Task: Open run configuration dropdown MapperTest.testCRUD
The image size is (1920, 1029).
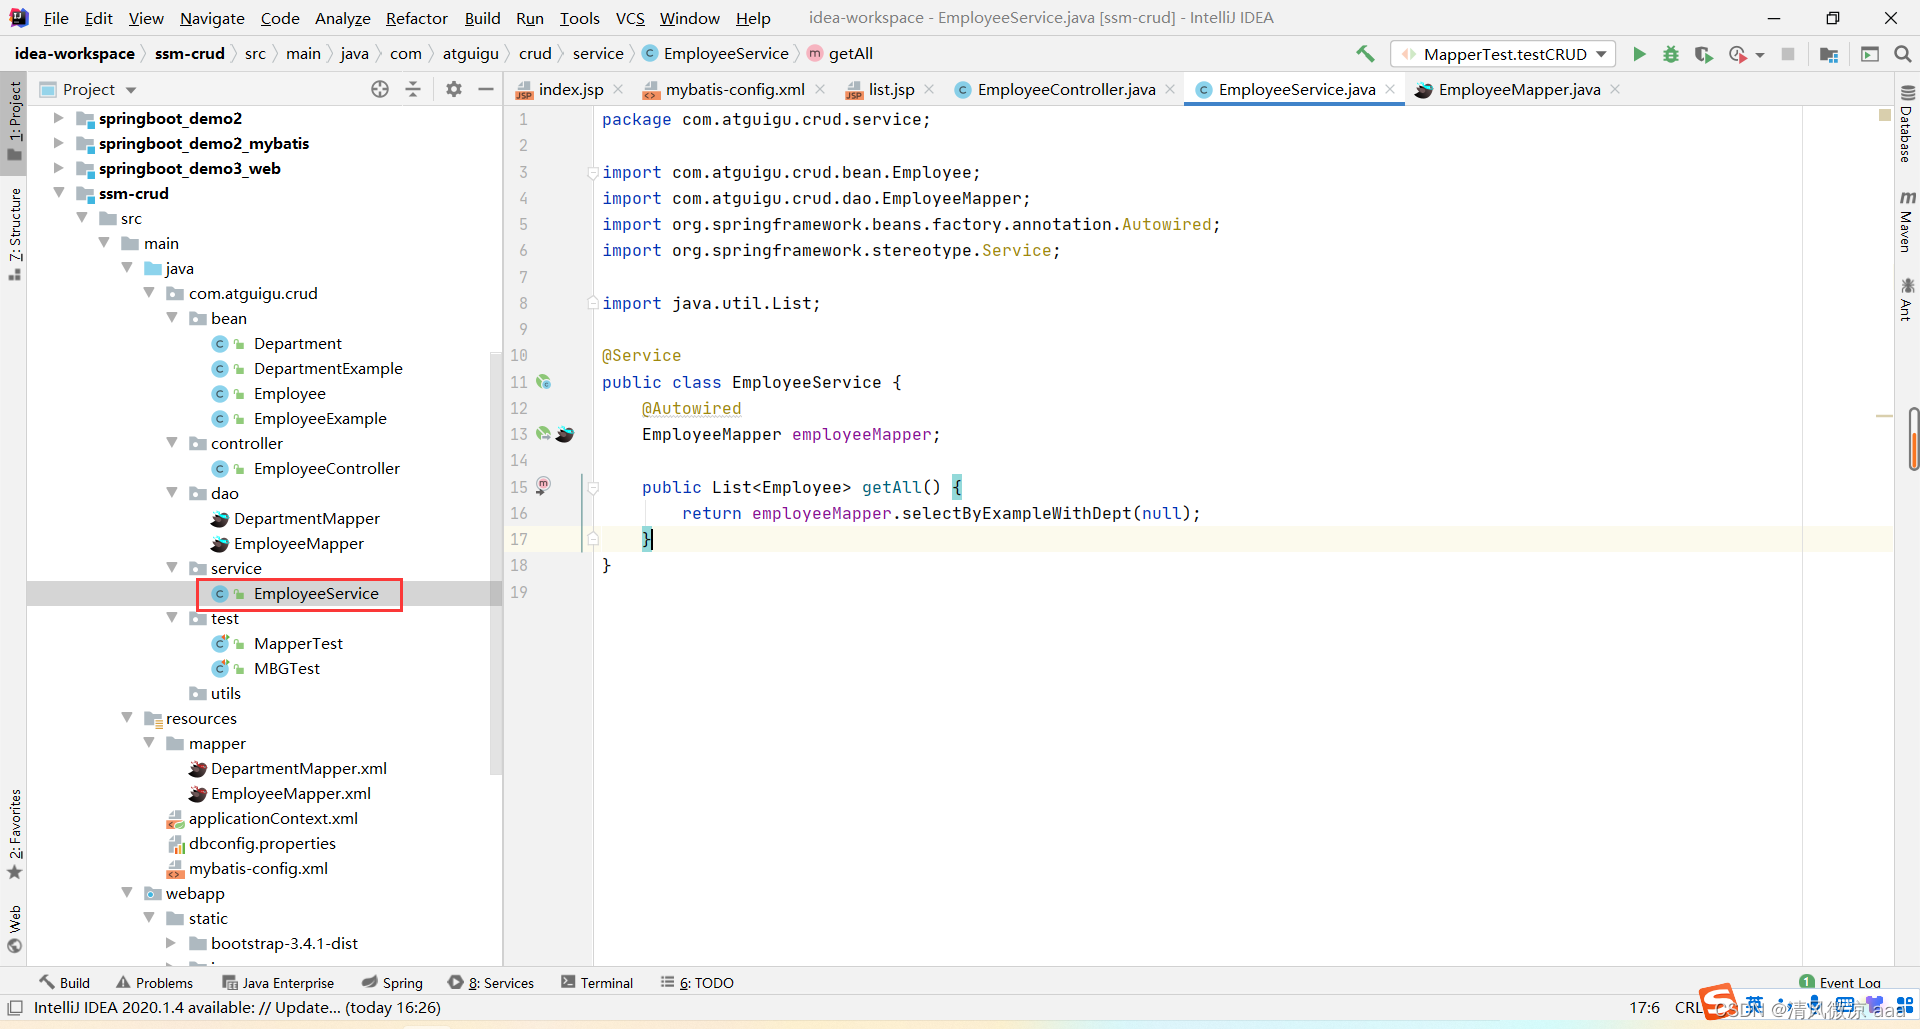Action: click(x=1503, y=54)
